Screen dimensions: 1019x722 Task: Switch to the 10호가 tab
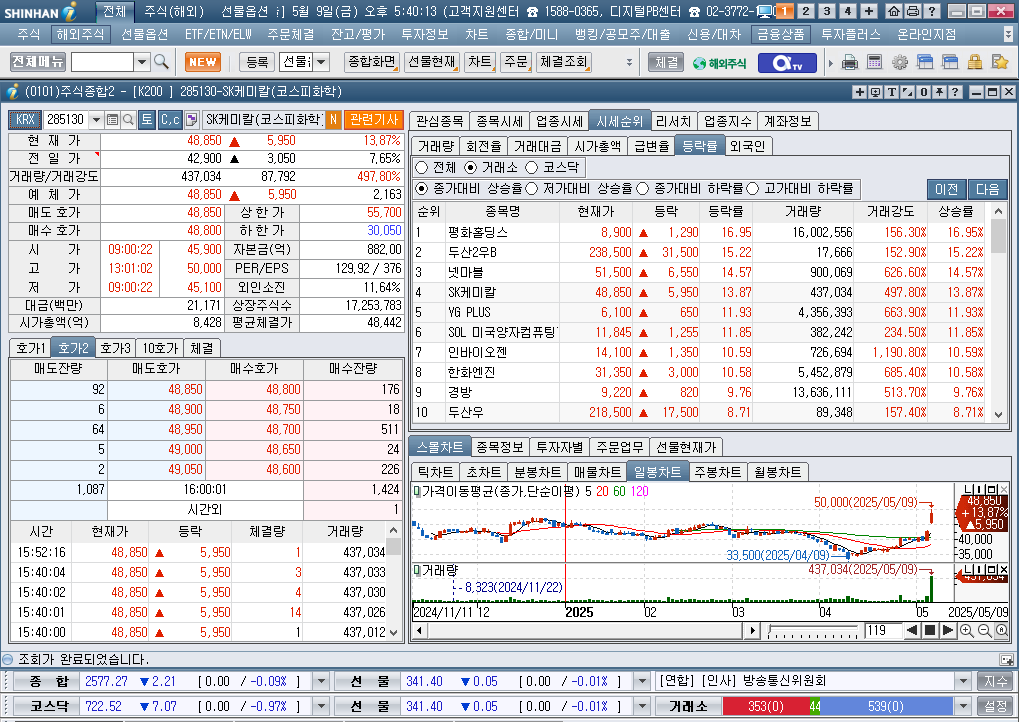(x=160, y=348)
